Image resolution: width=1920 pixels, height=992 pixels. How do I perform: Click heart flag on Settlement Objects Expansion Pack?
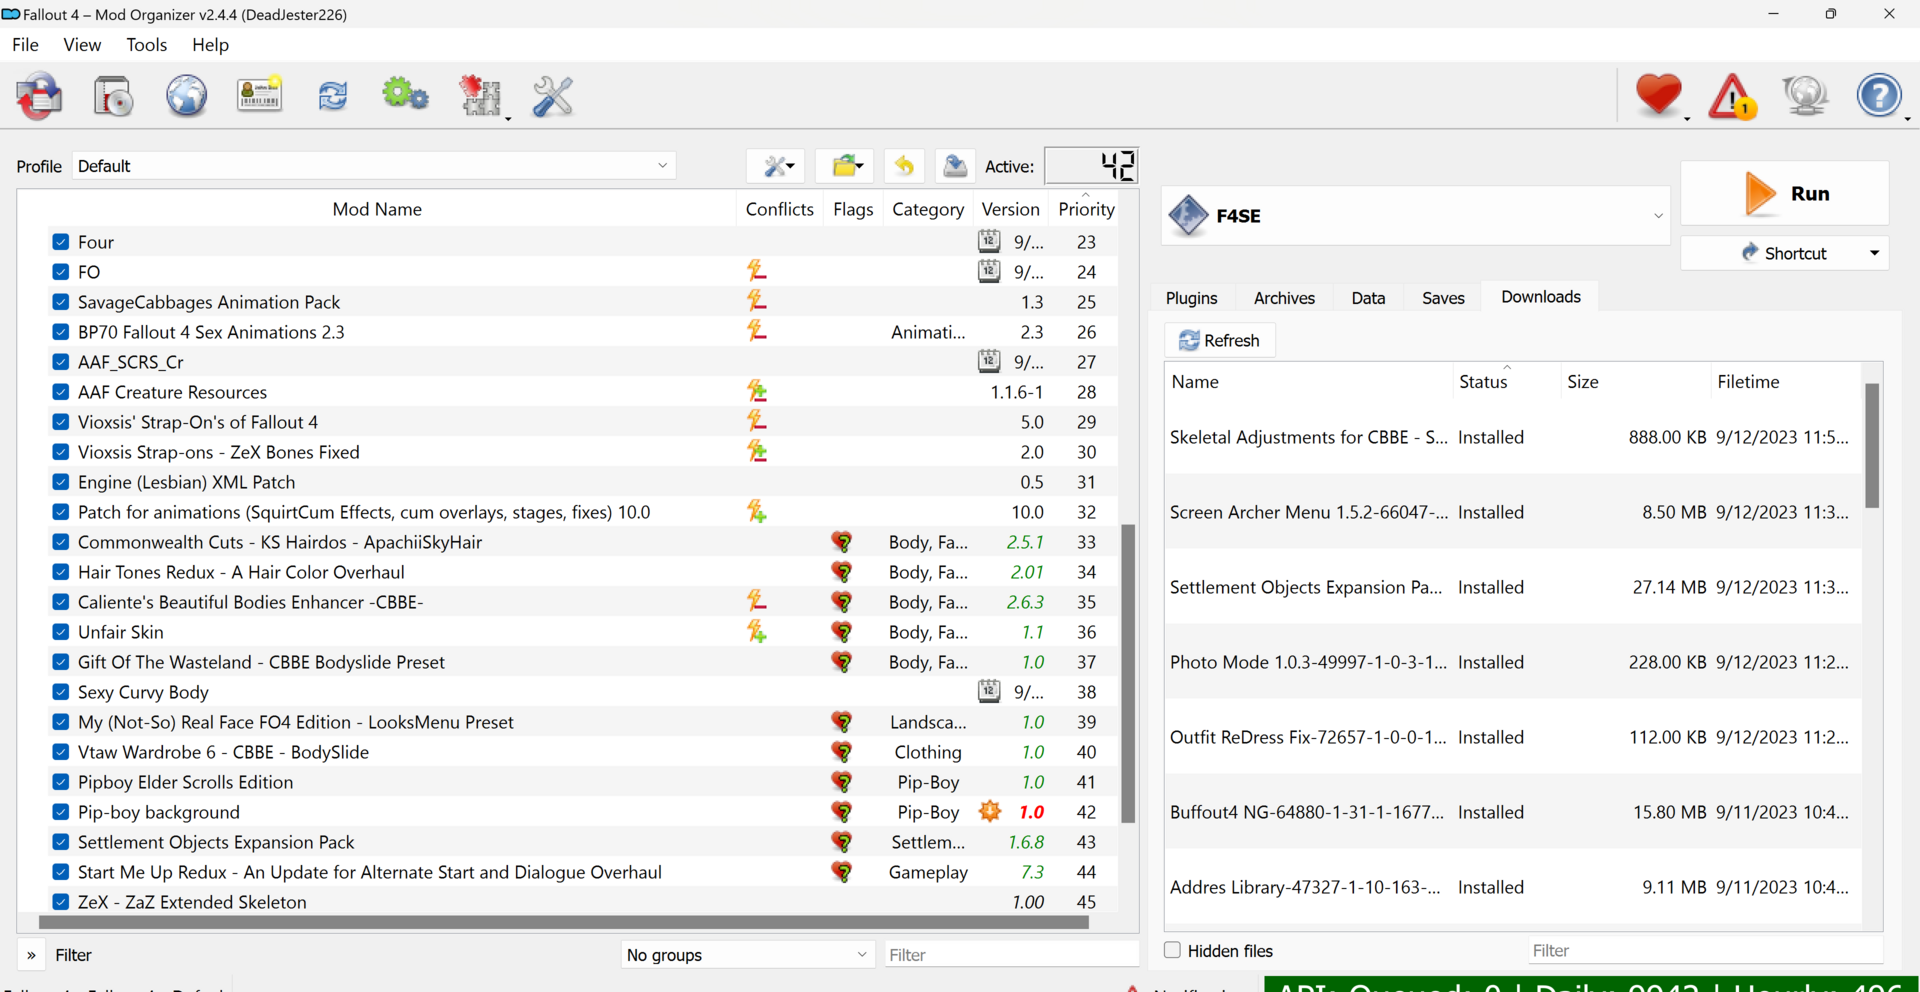pyautogui.click(x=842, y=842)
